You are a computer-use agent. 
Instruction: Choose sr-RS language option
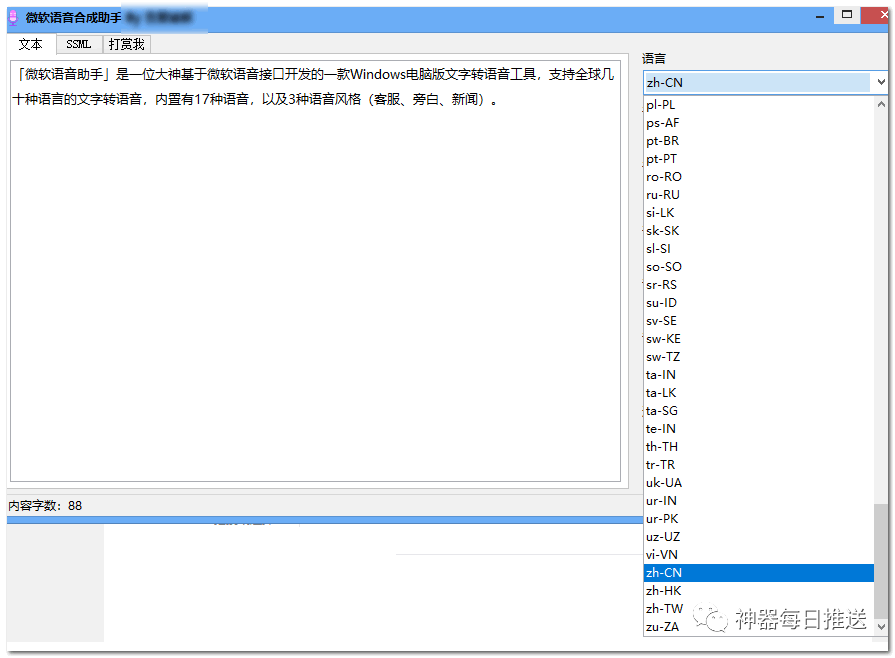(x=759, y=284)
